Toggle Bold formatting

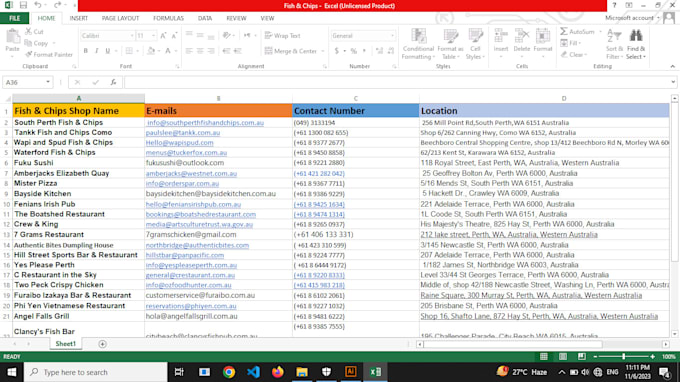pos(86,51)
